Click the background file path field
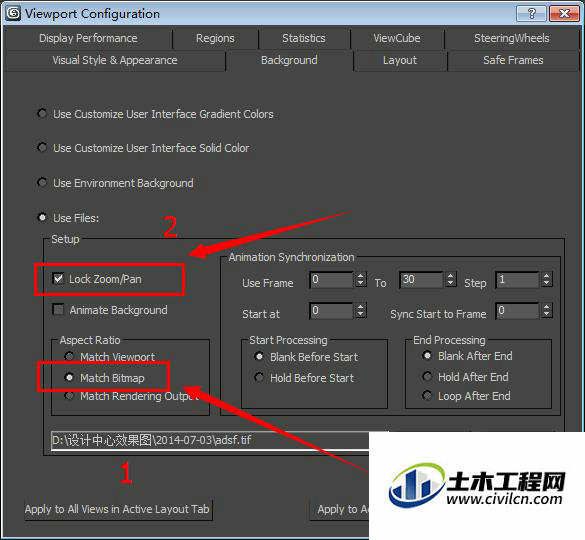Viewport: 585px width, 540px height. [x=210, y=440]
